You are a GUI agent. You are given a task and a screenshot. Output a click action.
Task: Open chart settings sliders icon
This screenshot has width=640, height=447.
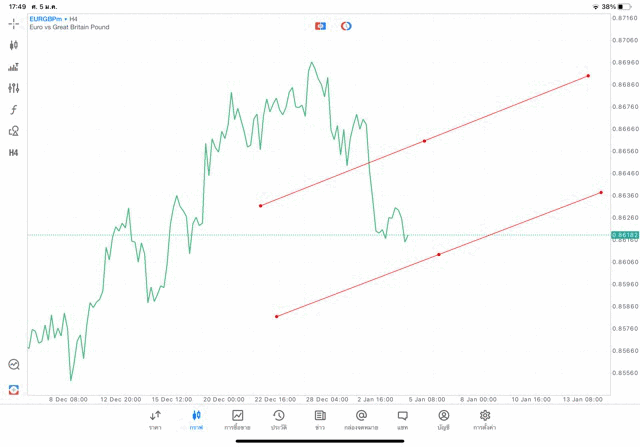pyautogui.click(x=14, y=88)
